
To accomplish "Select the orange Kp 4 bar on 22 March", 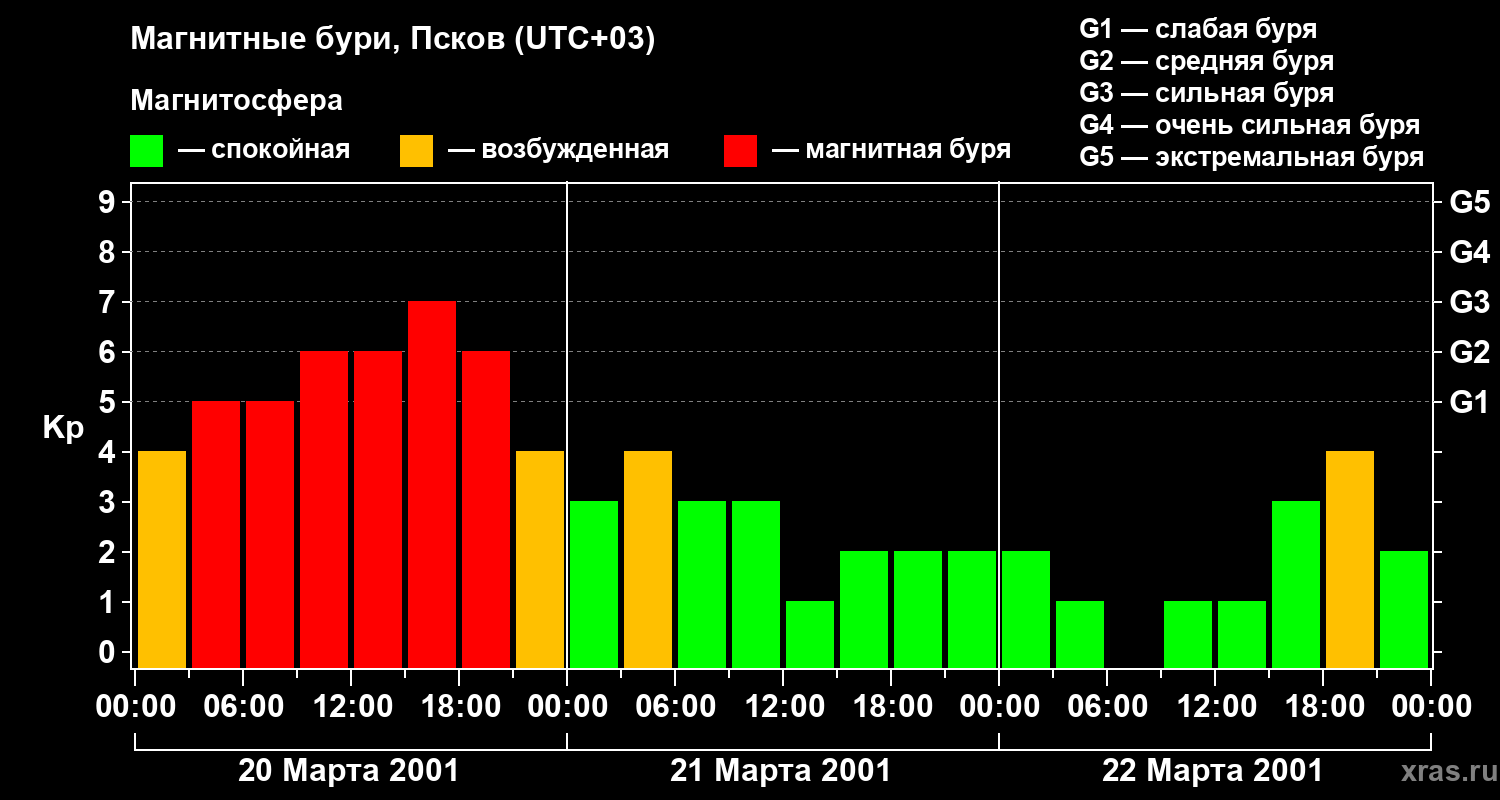I will coord(1350,560).
